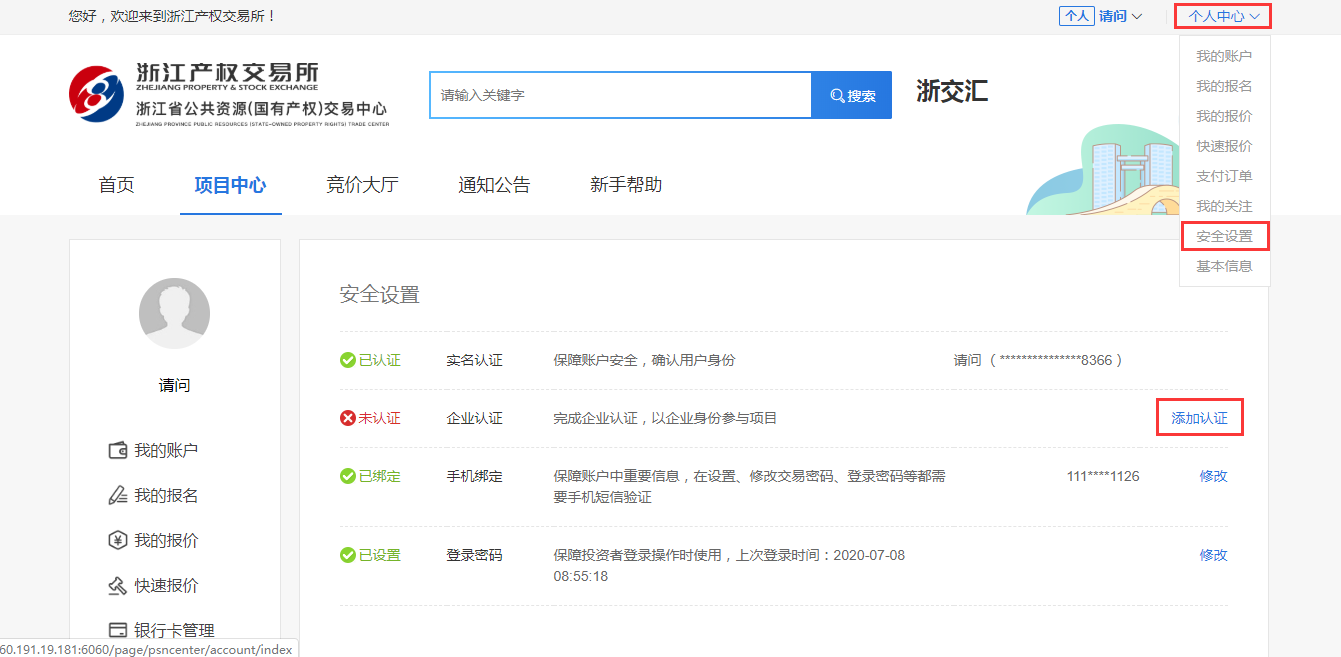Click the 添加认证 link for 企业认证
1341x657 pixels.
click(x=1199, y=418)
